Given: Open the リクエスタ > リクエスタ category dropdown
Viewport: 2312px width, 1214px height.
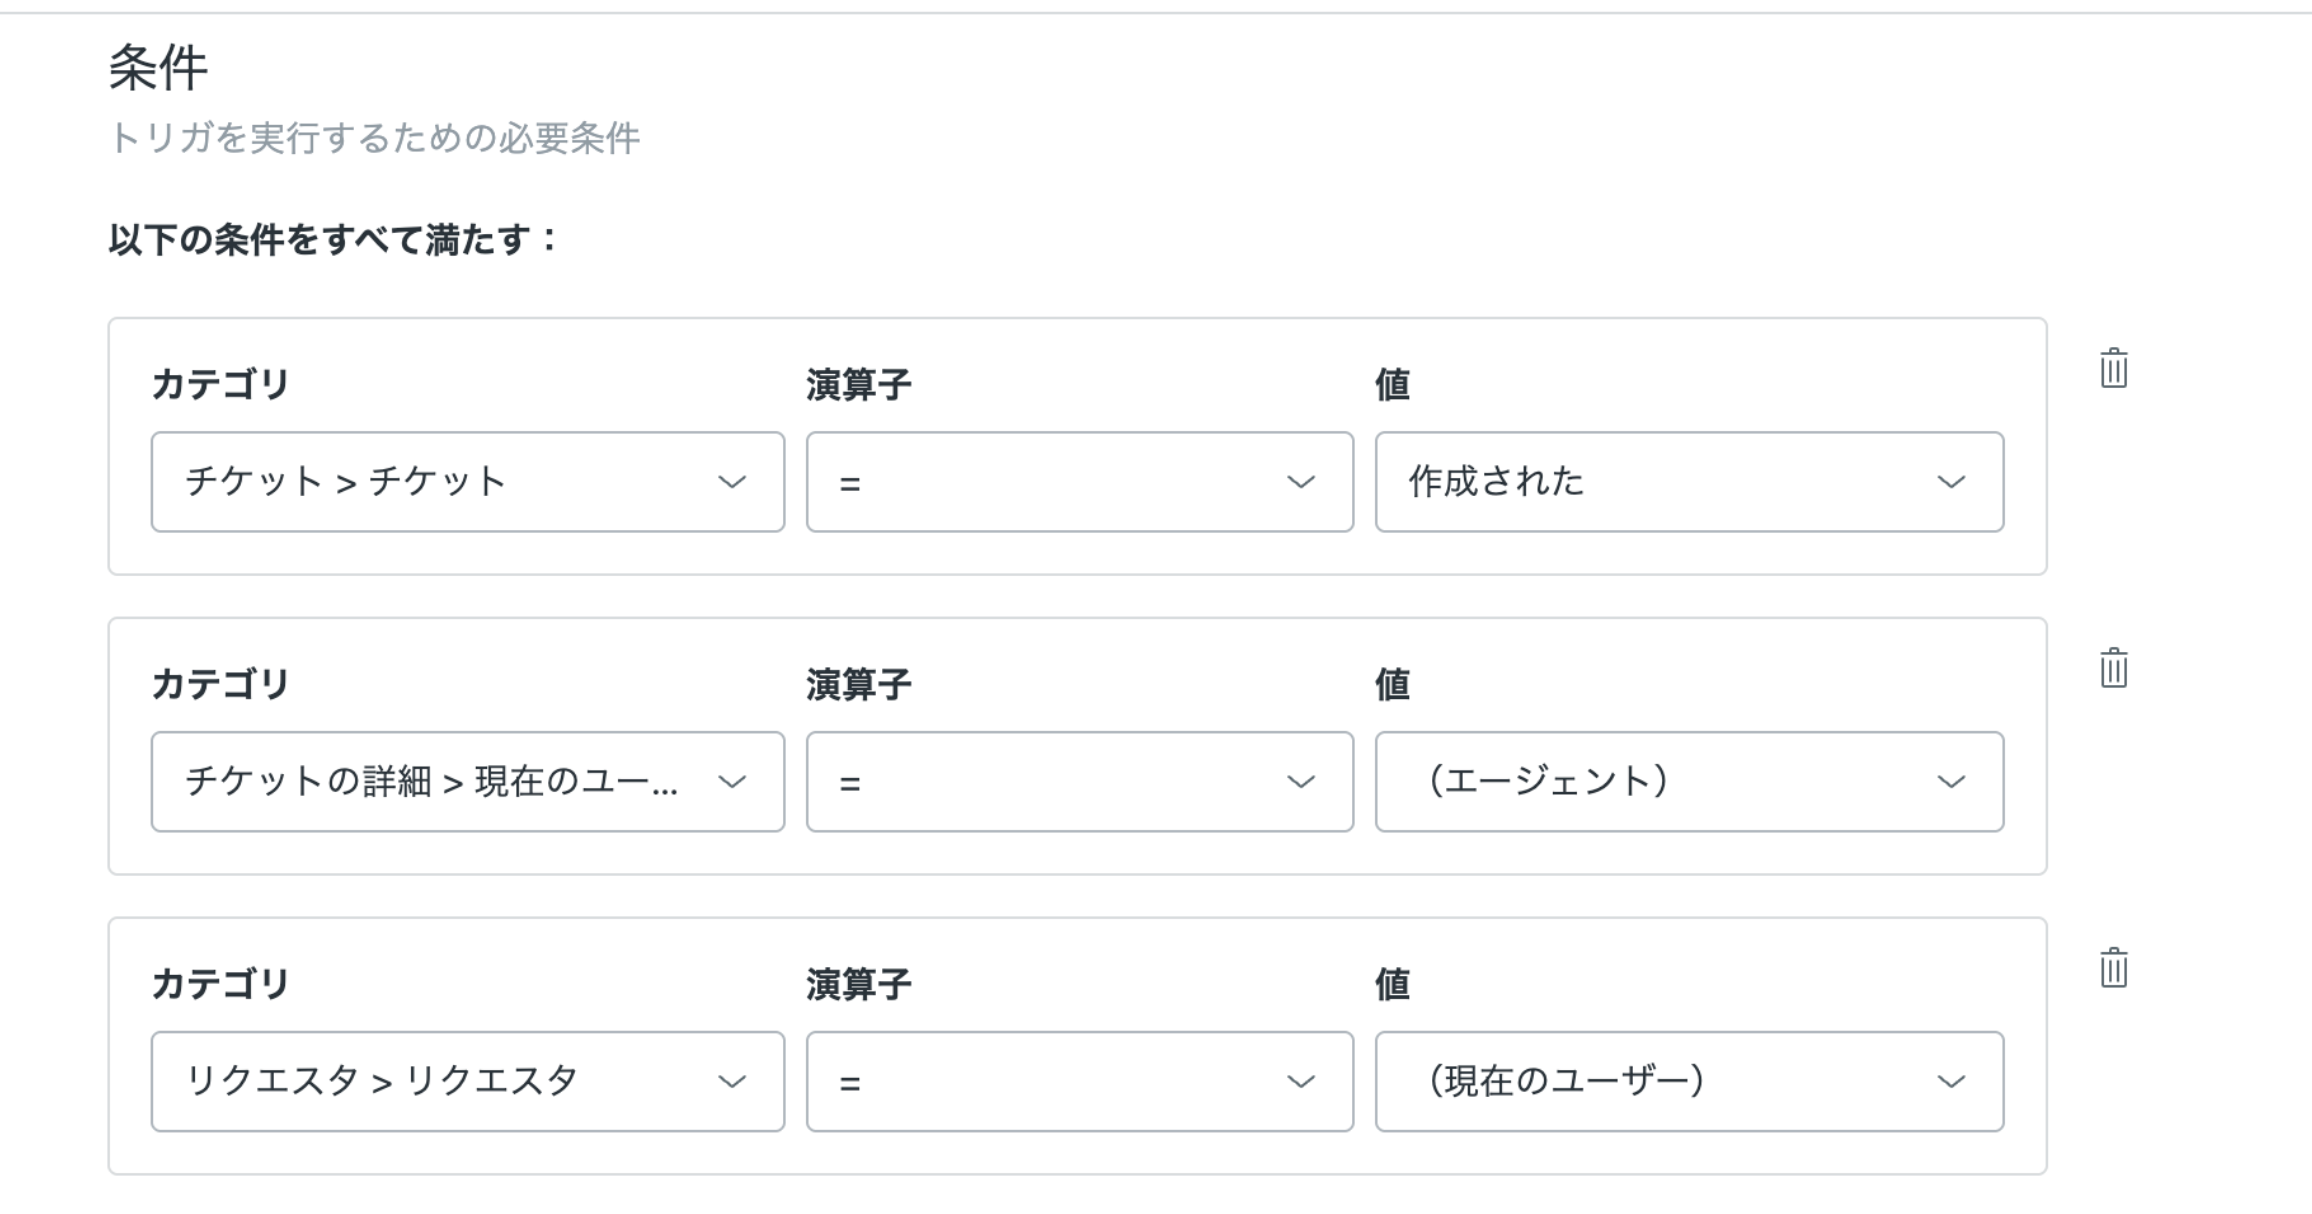Looking at the screenshot, I should coord(467,1082).
